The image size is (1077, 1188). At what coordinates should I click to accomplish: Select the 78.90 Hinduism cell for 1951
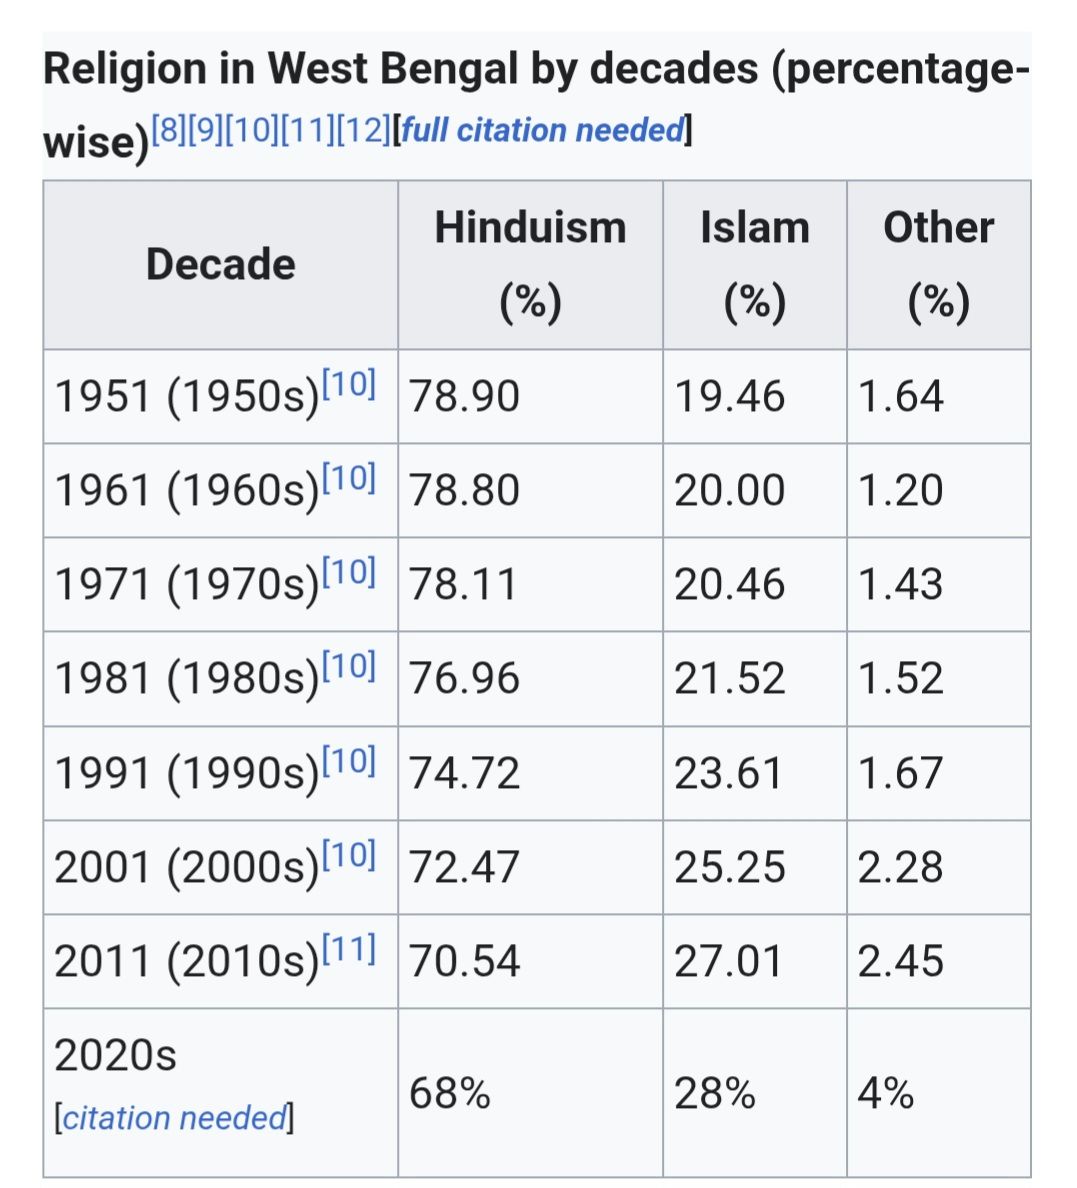465,397
